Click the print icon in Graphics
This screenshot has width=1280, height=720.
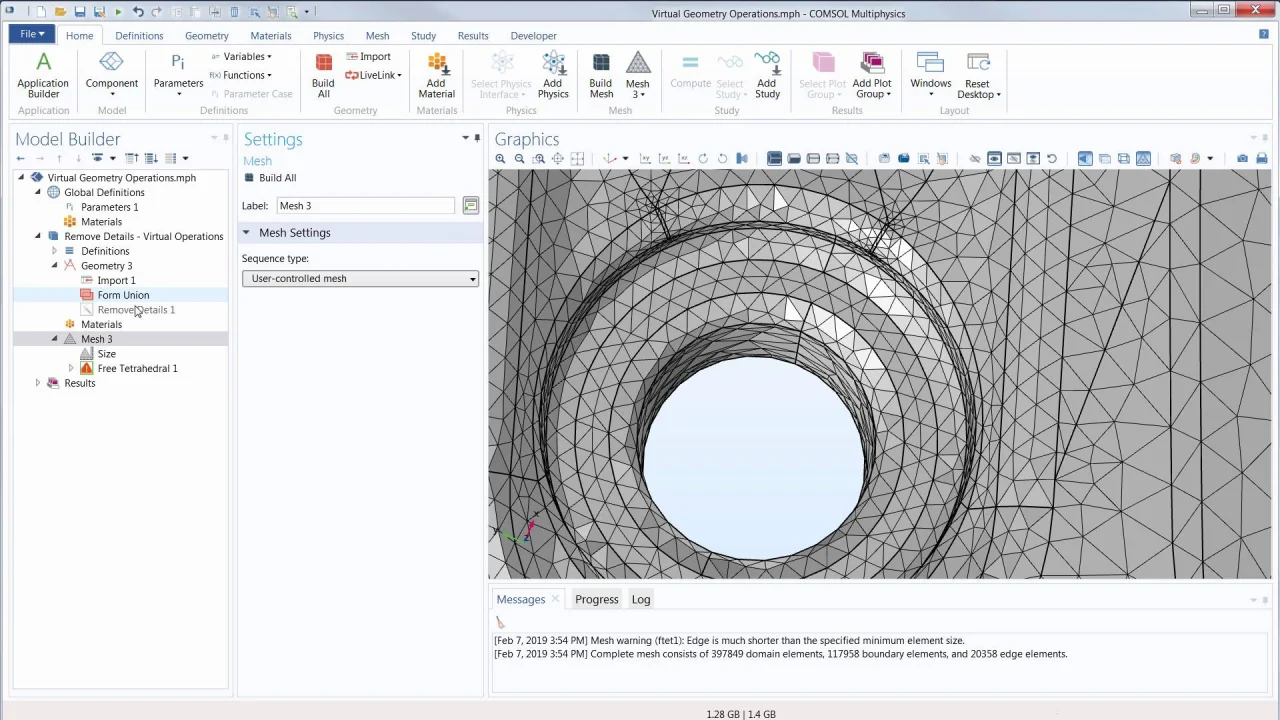(1261, 159)
